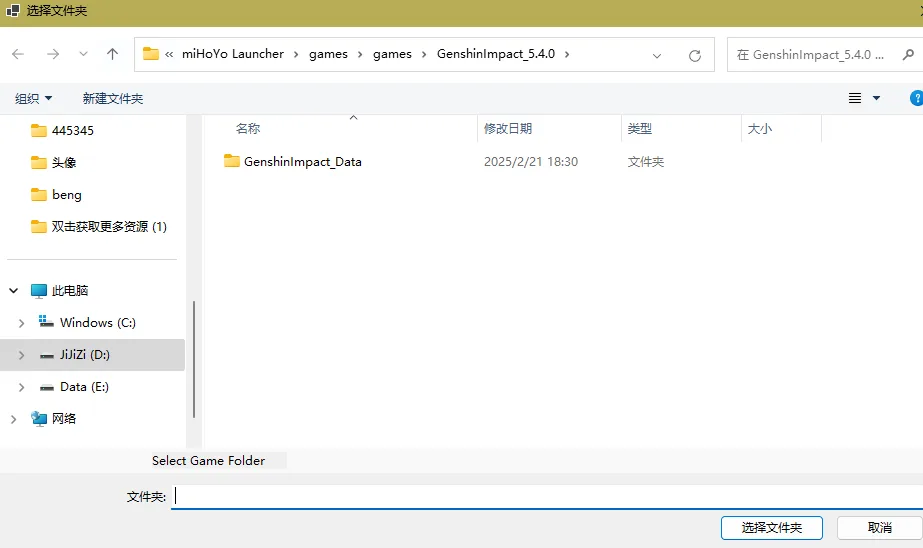Select 双击获取更多资源 (1) folder
This screenshot has height=548, width=923.
pos(109,227)
